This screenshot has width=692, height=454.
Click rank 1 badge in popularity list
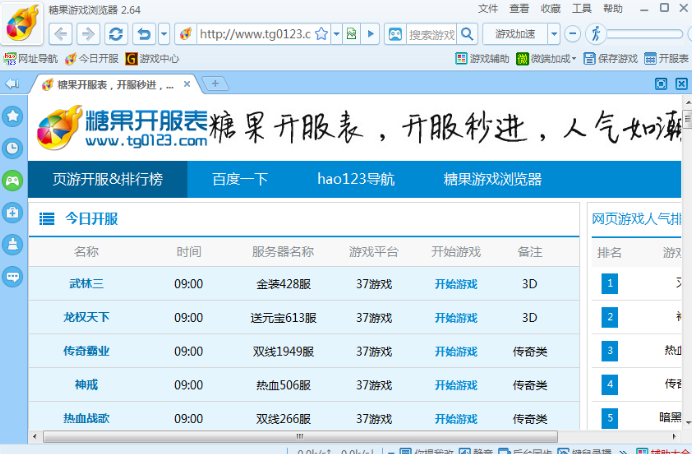coord(610,283)
